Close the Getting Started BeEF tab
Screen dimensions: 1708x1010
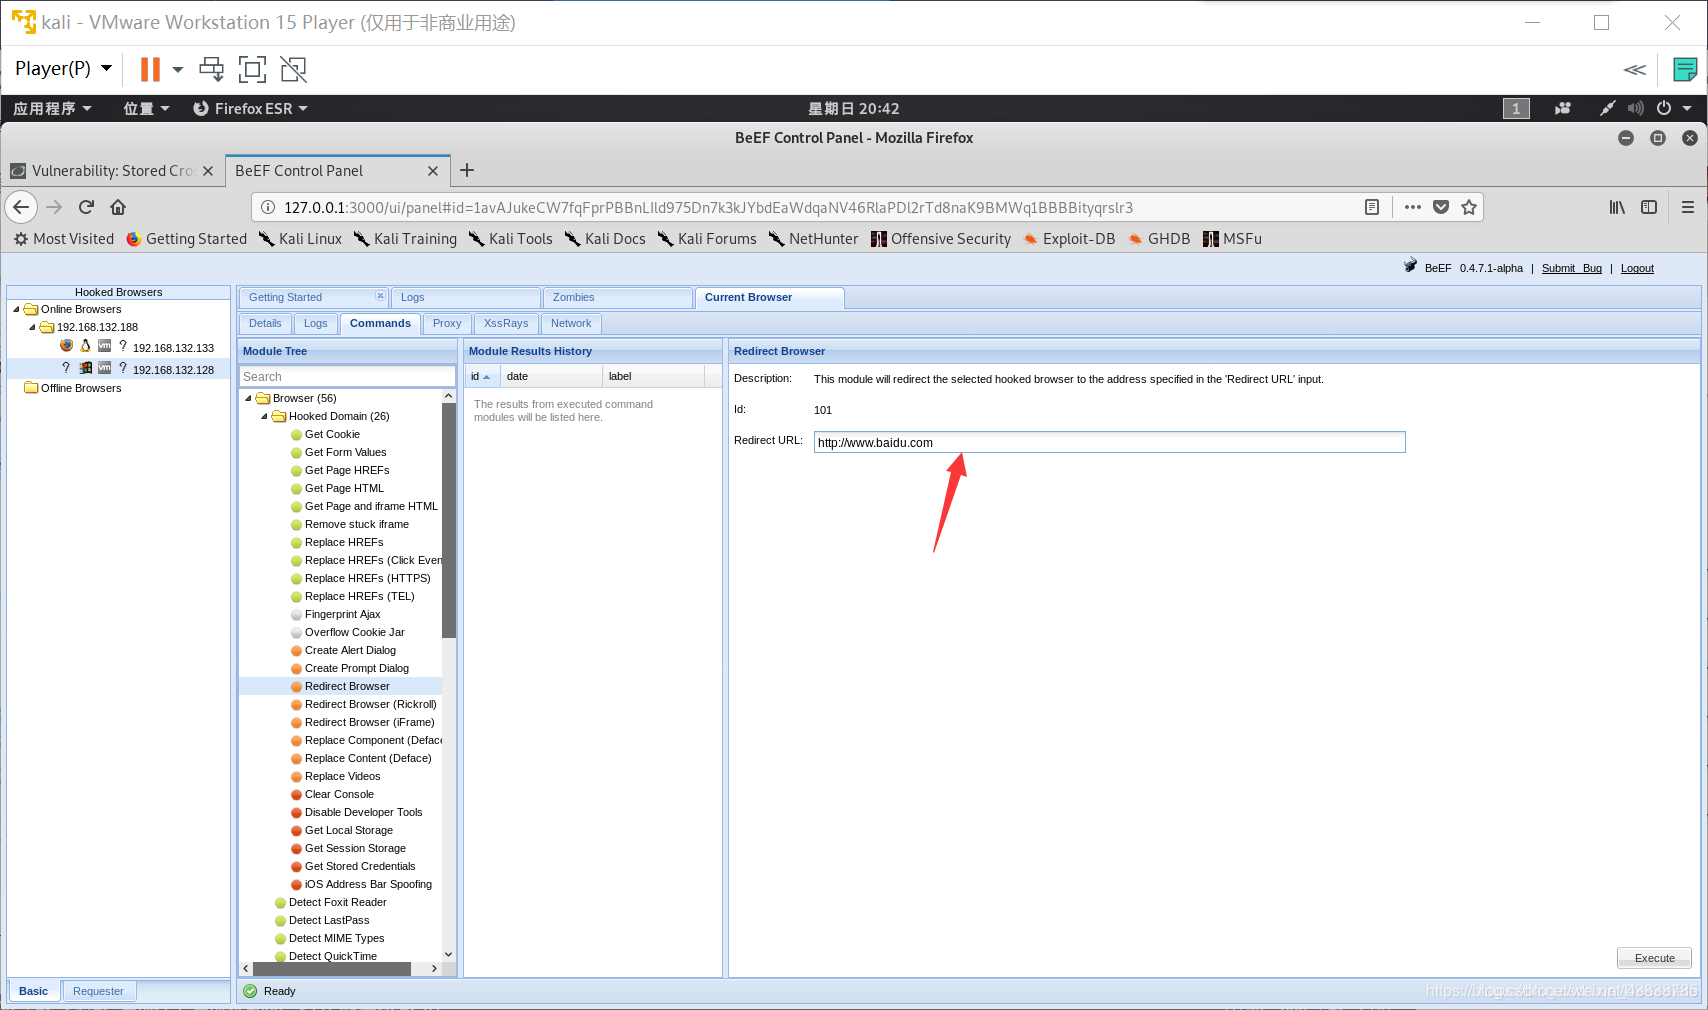pyautogui.click(x=380, y=296)
